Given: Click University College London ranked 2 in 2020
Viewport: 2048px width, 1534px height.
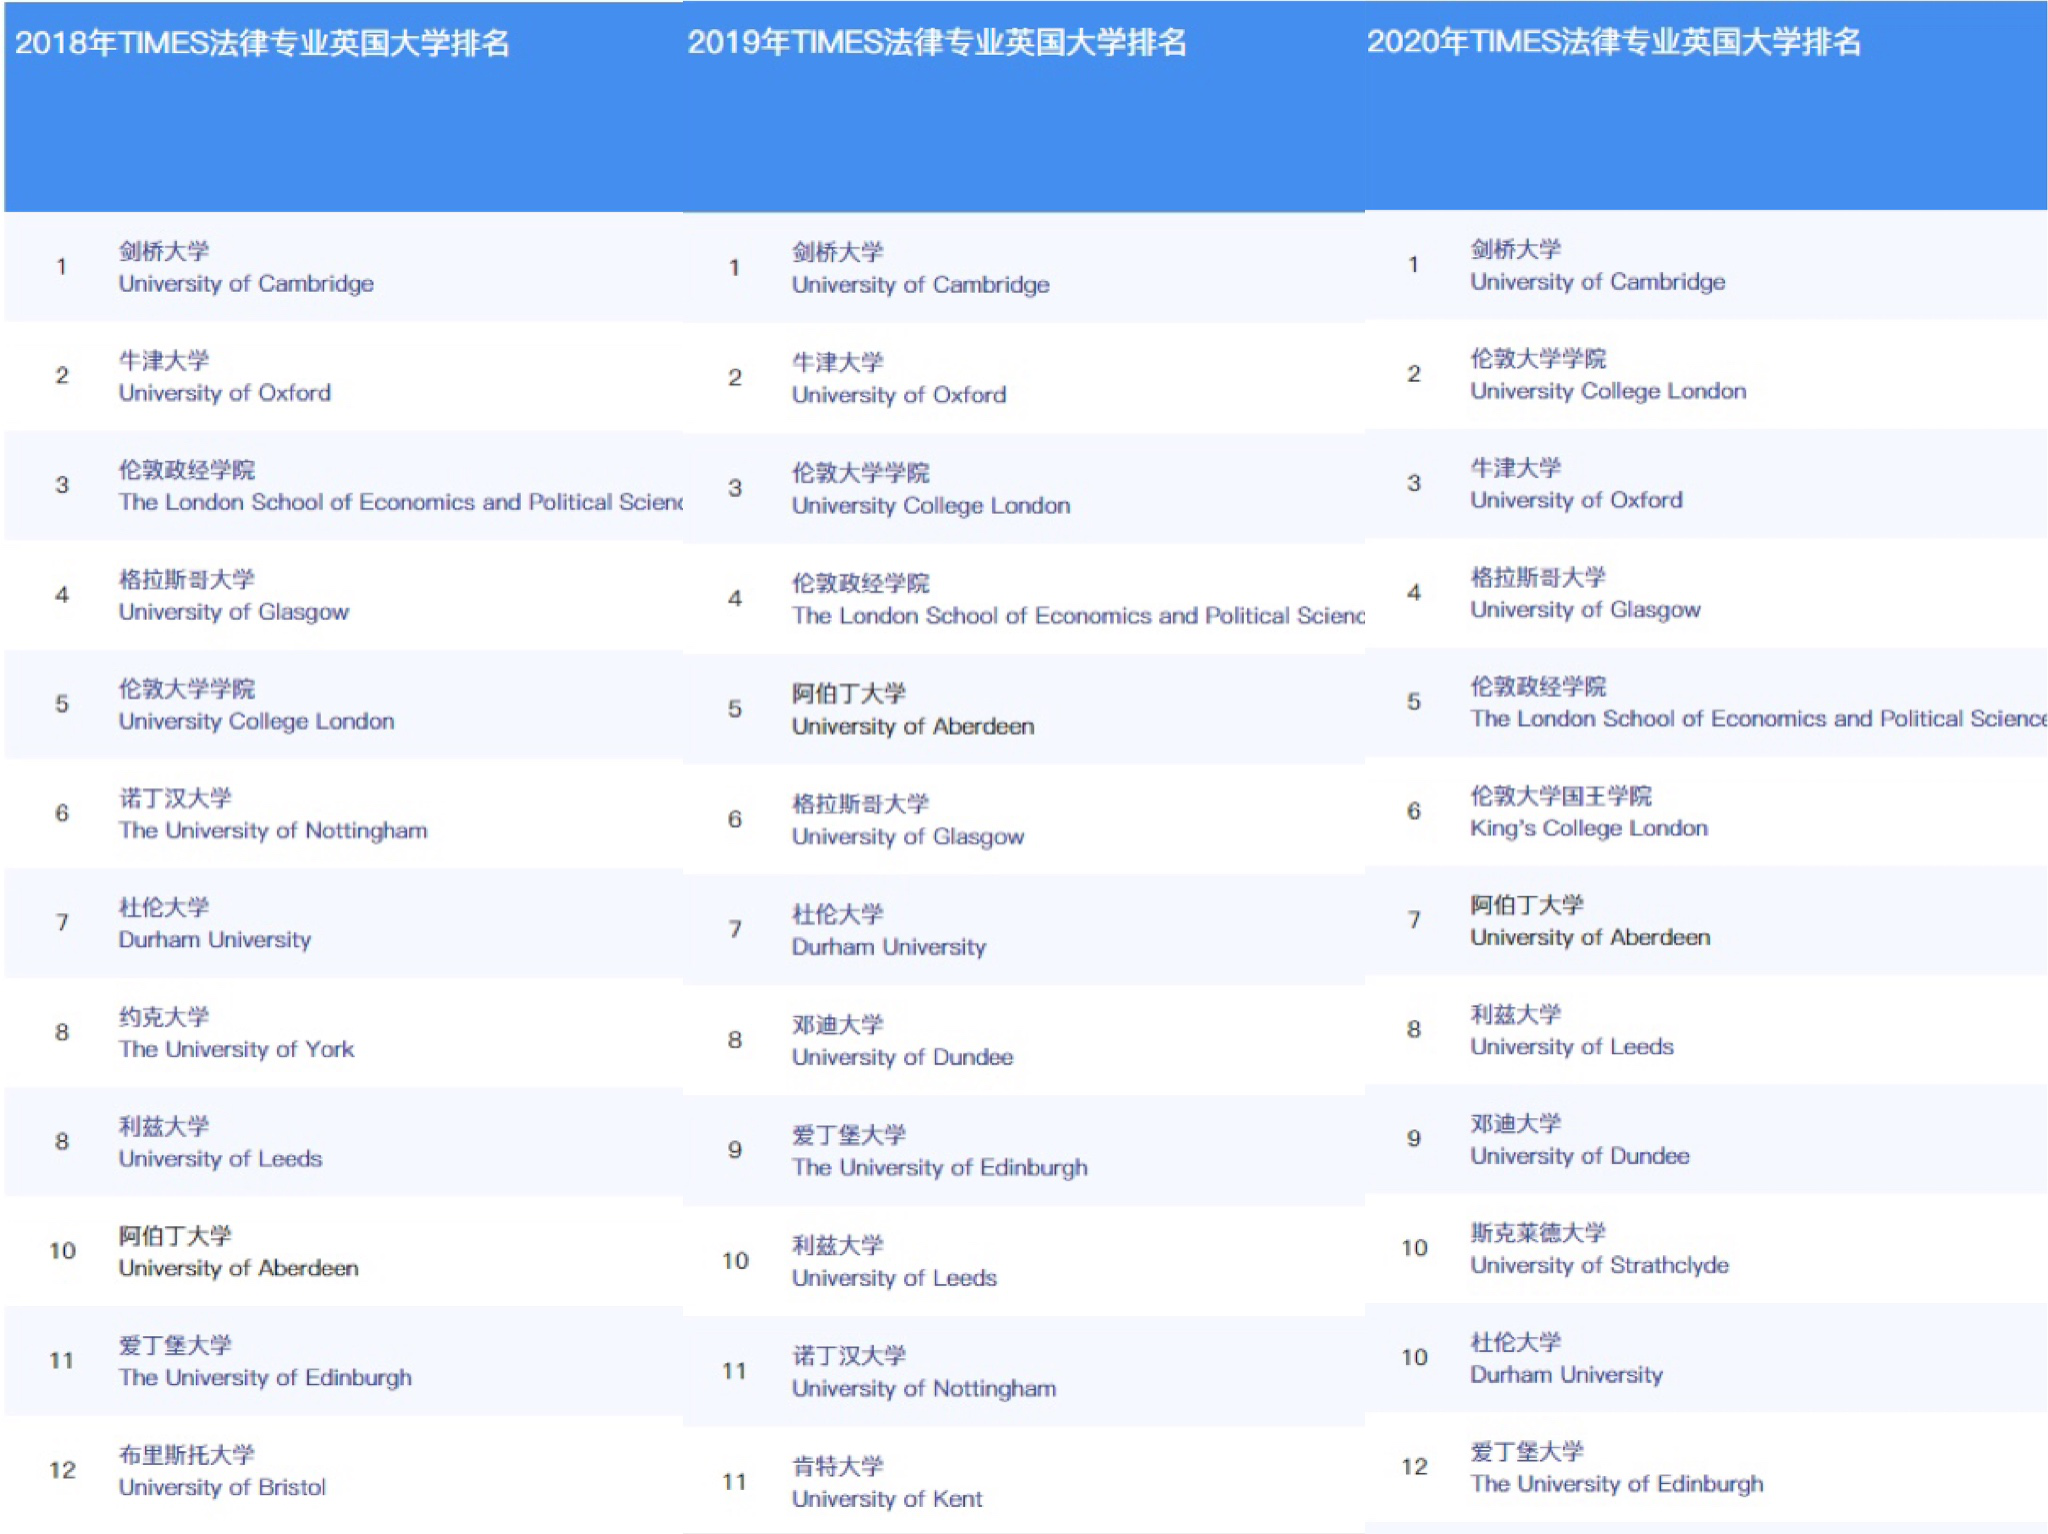Looking at the screenshot, I should [1607, 391].
